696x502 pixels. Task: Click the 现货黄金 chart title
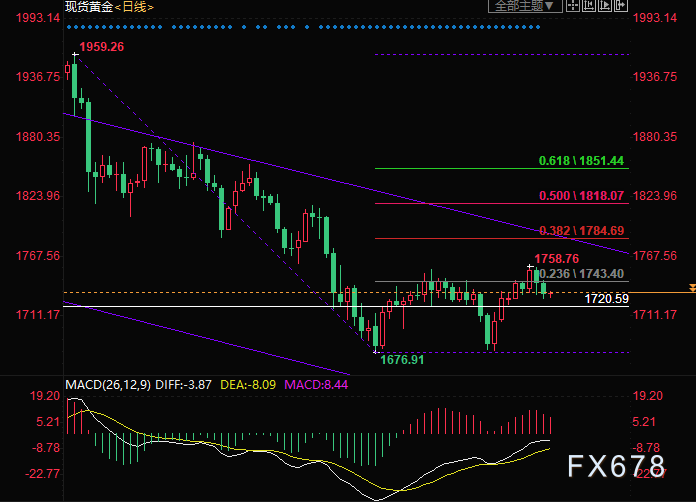89,7
